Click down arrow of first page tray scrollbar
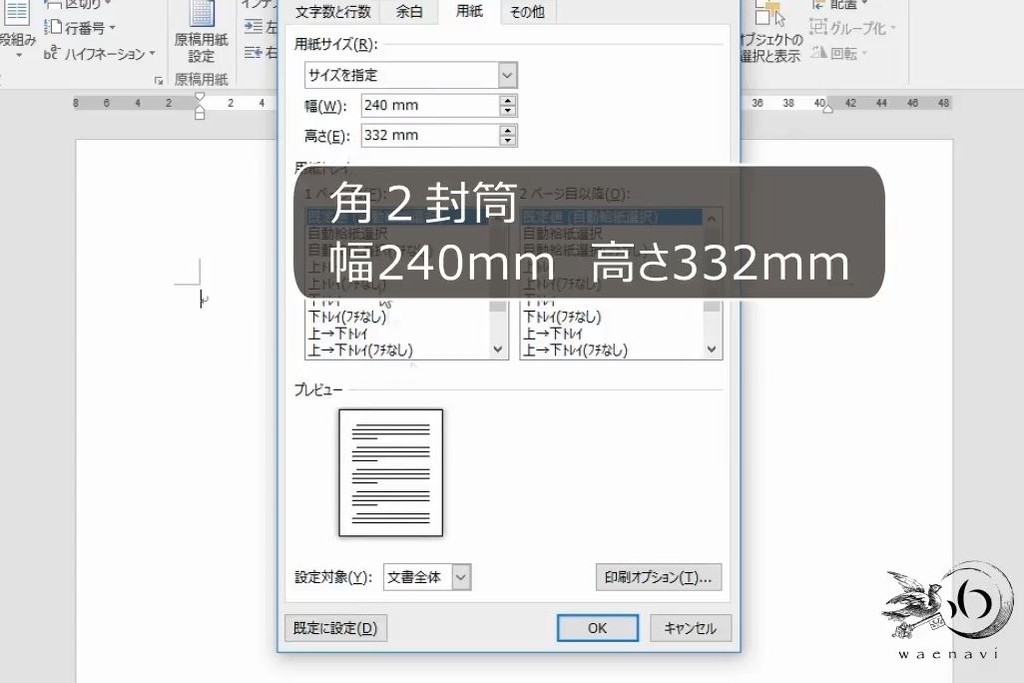The height and width of the screenshot is (683, 1024). pyautogui.click(x=498, y=350)
